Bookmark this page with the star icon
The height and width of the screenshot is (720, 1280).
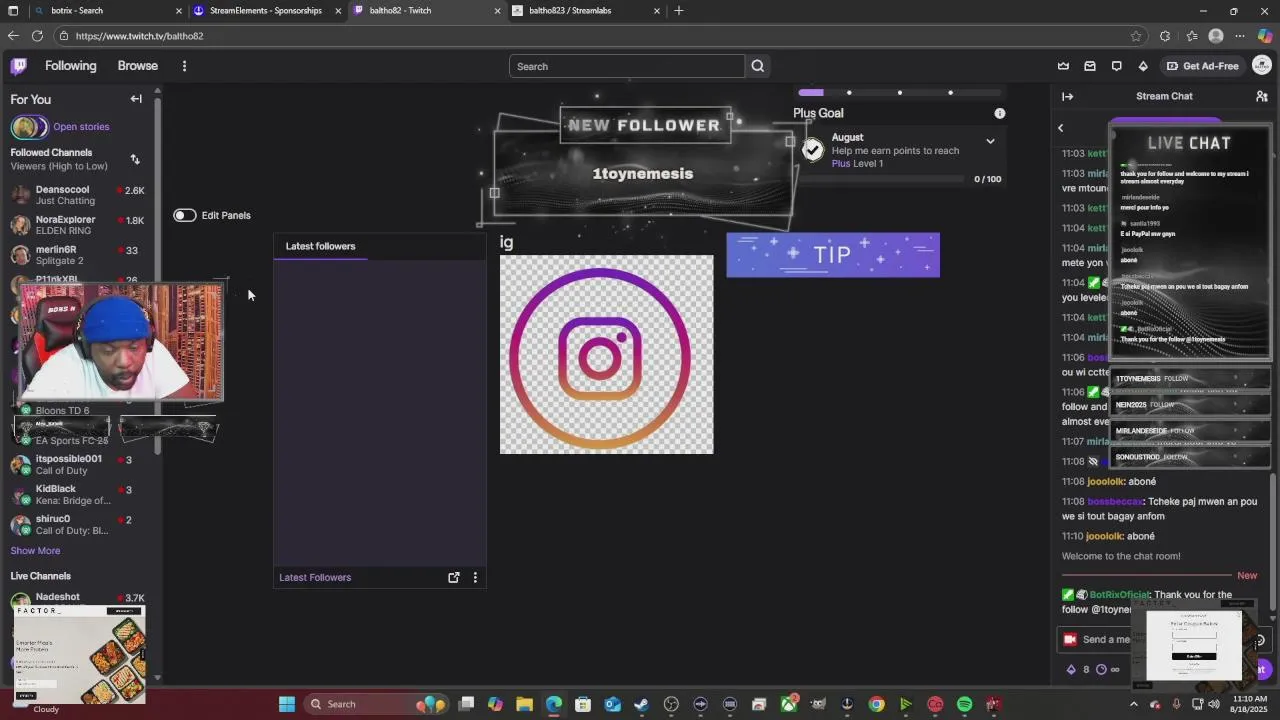coord(1136,36)
